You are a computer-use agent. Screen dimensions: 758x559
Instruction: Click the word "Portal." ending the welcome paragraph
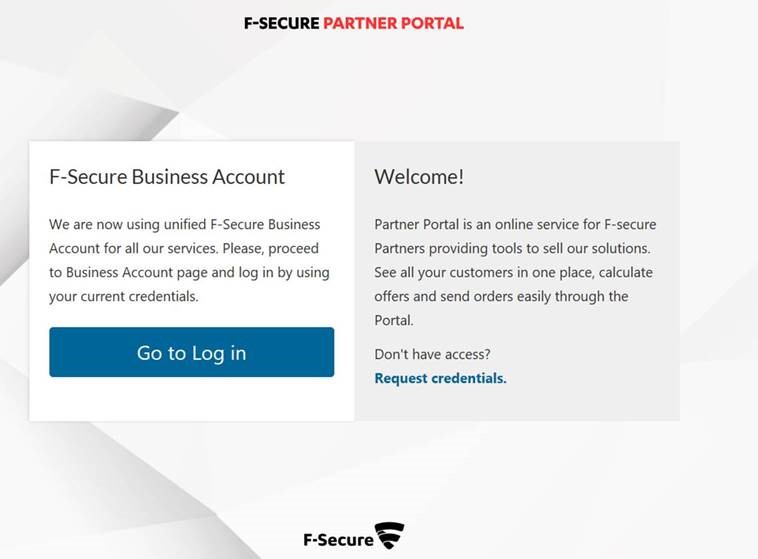coord(394,320)
